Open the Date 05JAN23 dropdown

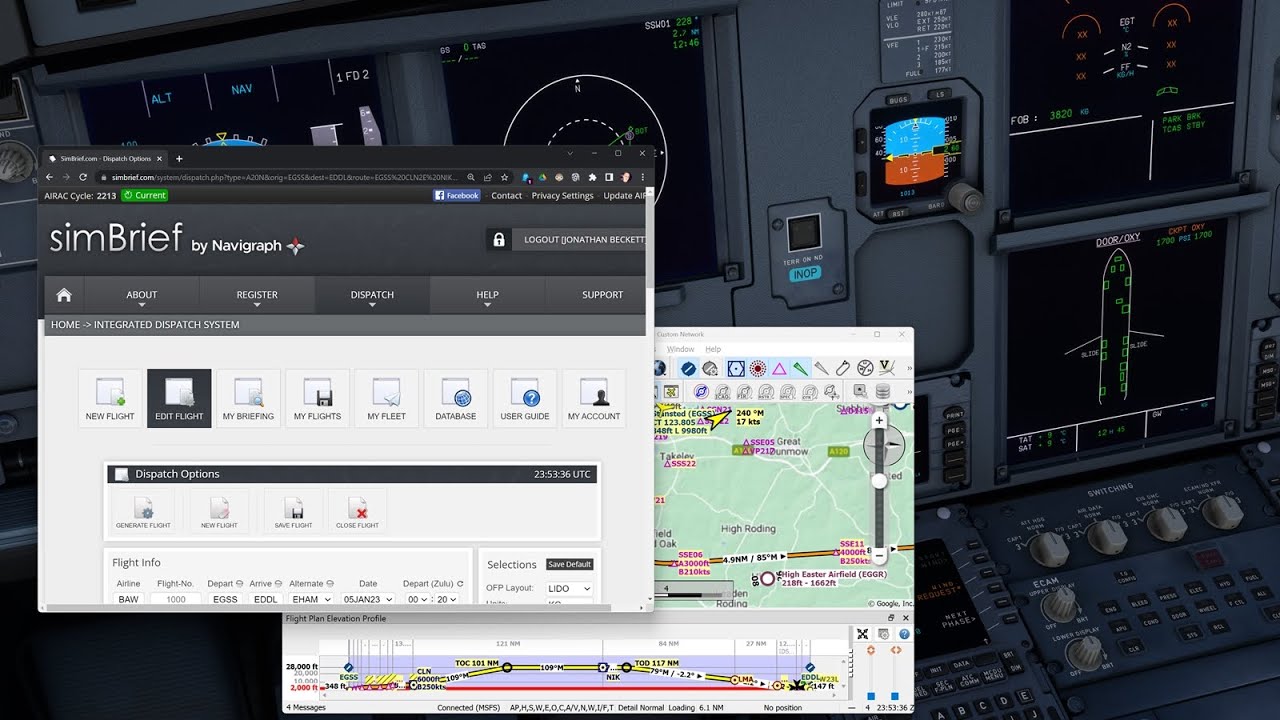tap(367, 599)
